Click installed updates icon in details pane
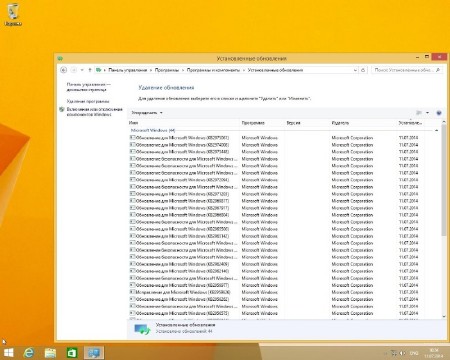This screenshot has width=450, height=360. tap(142, 329)
